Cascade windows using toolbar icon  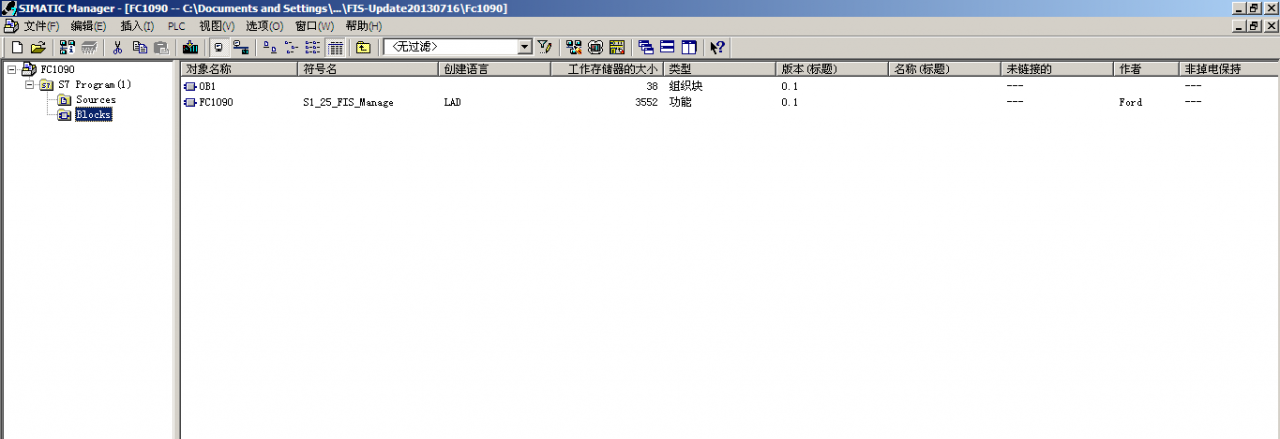pos(646,47)
